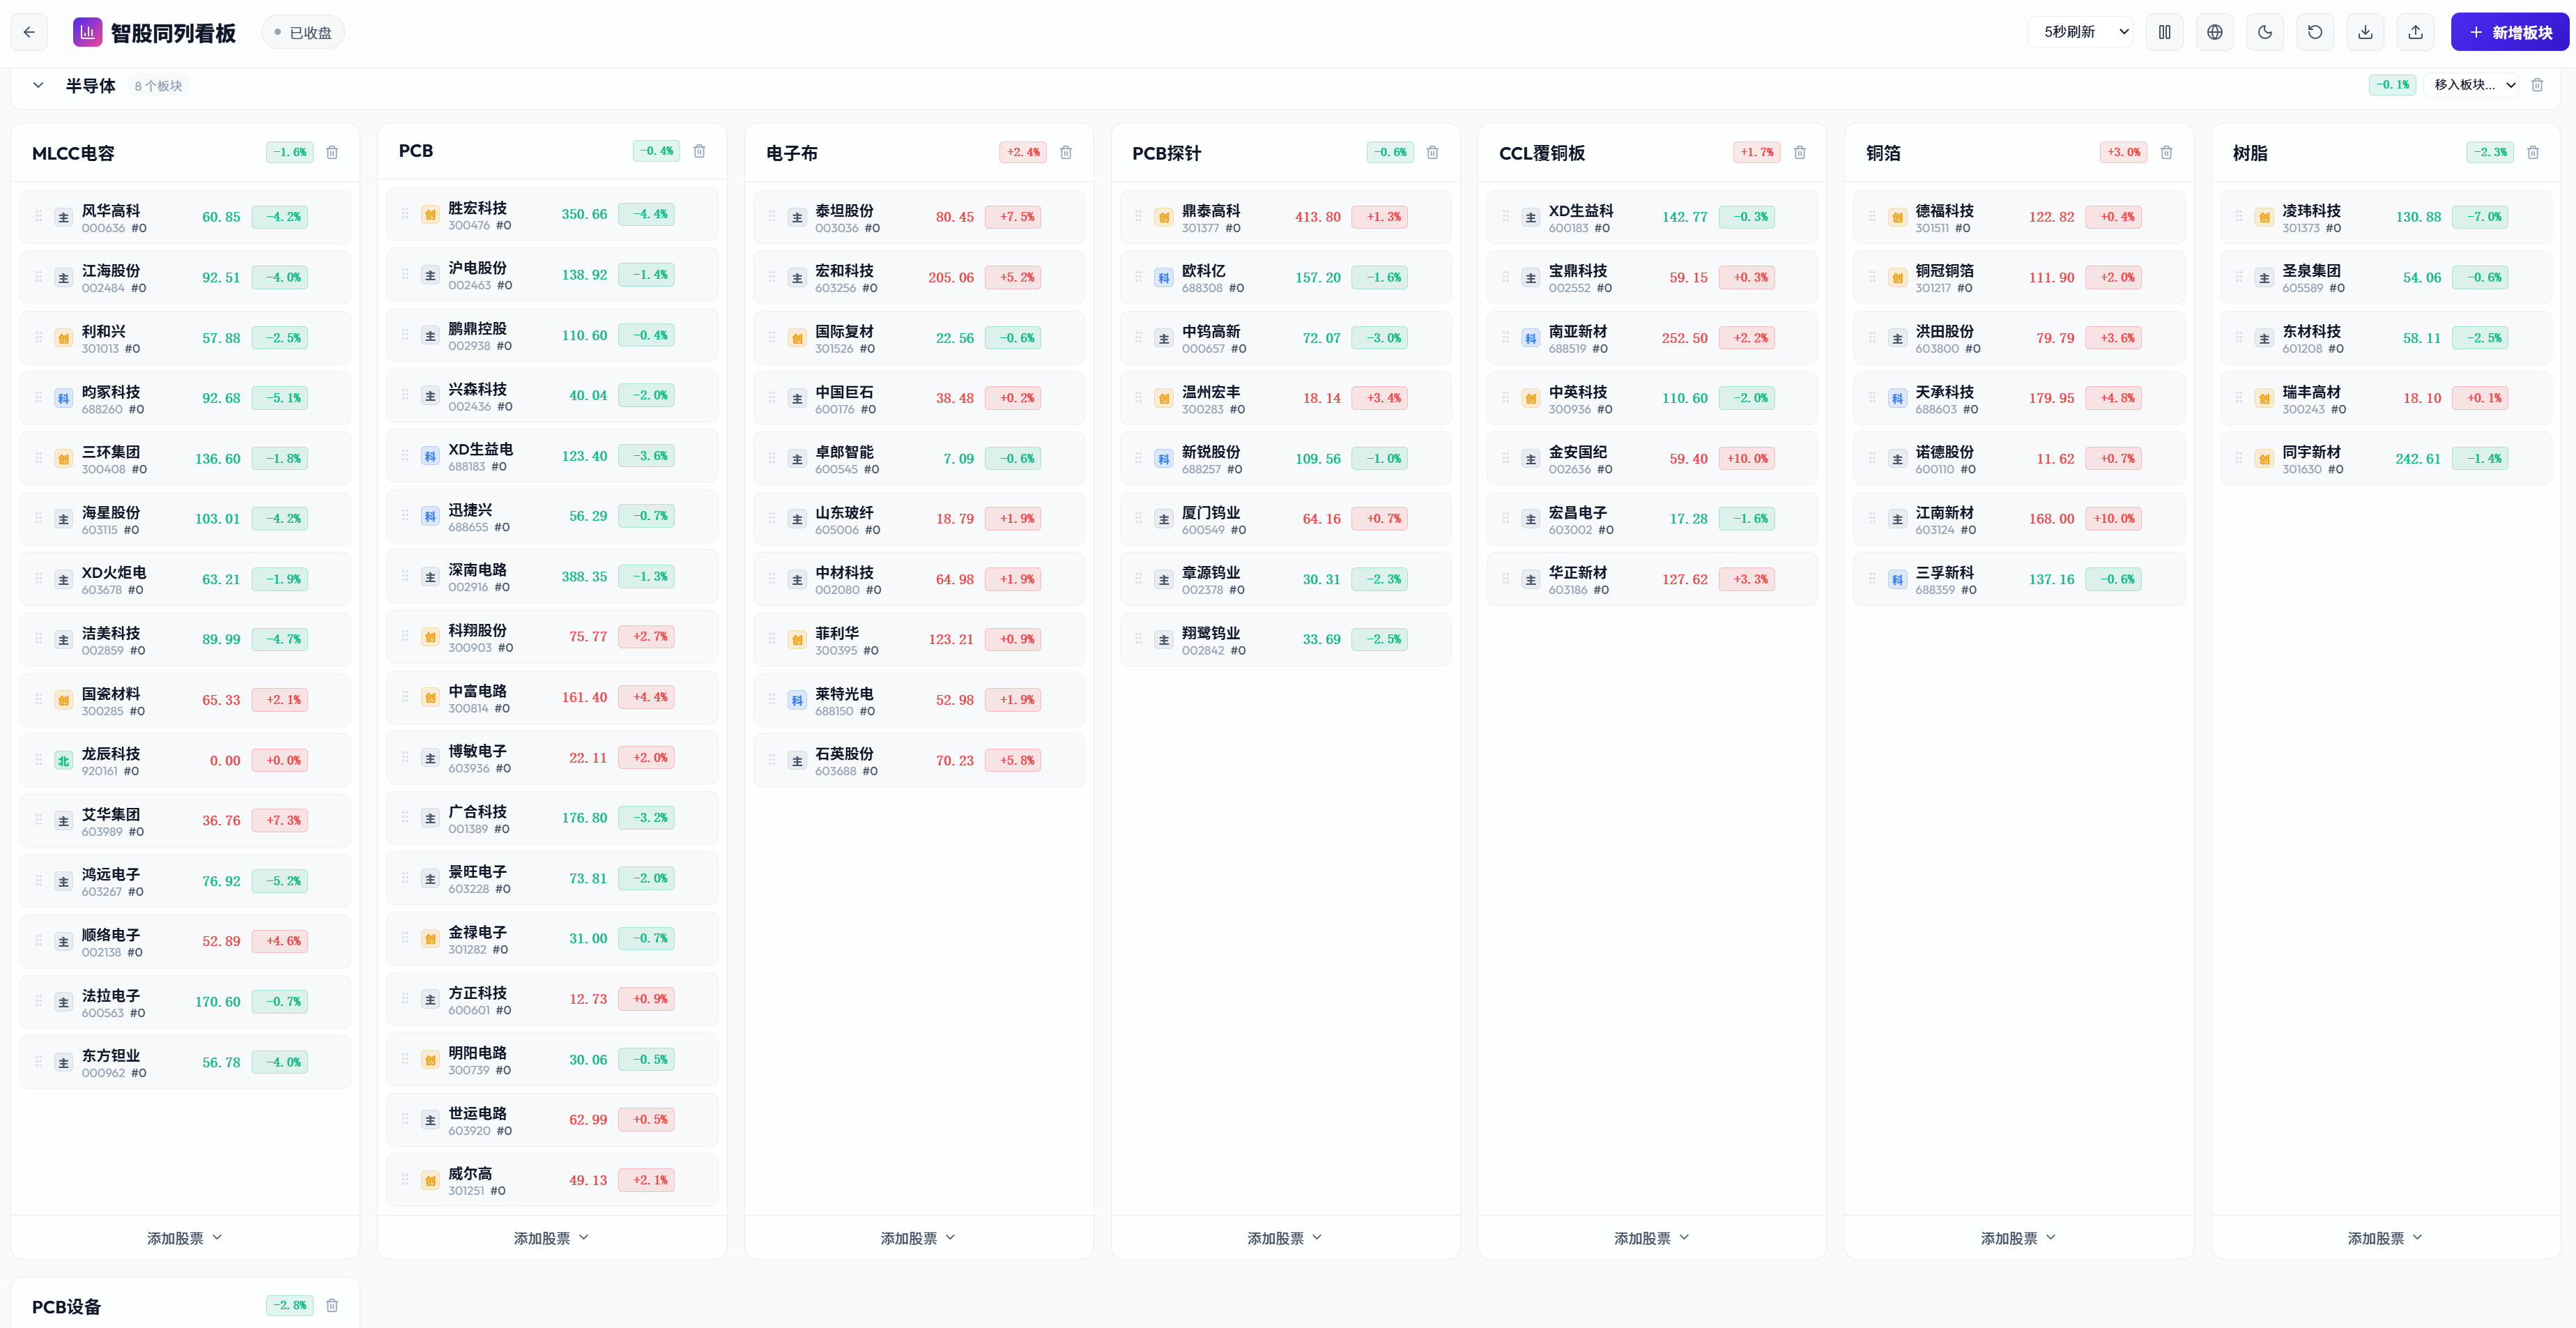Click the 半导体 group change badge -0.1%
2576x1328 pixels.
pos(2392,85)
